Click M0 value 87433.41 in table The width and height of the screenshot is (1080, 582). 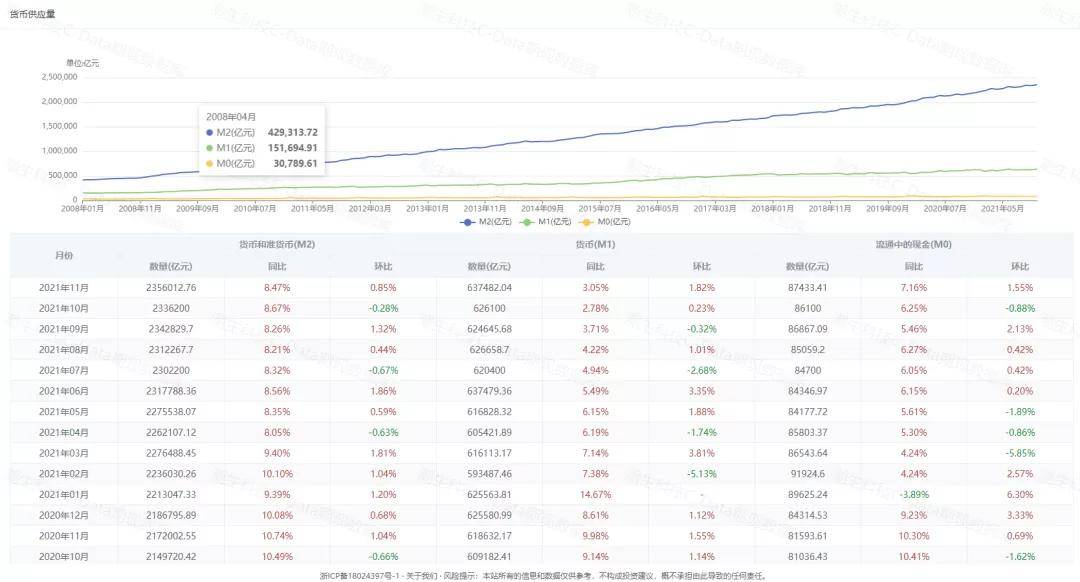coord(807,287)
